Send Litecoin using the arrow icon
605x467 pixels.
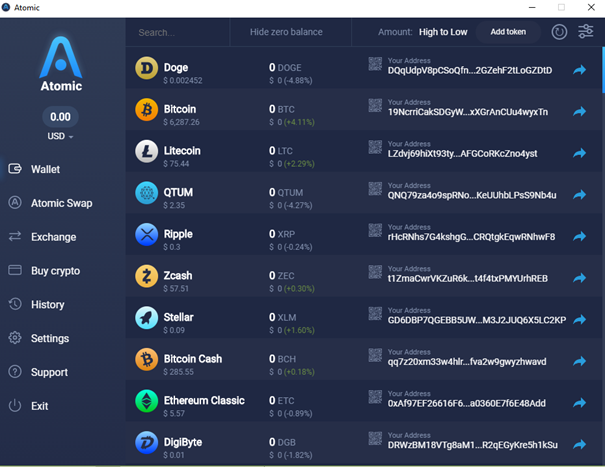pos(580,153)
